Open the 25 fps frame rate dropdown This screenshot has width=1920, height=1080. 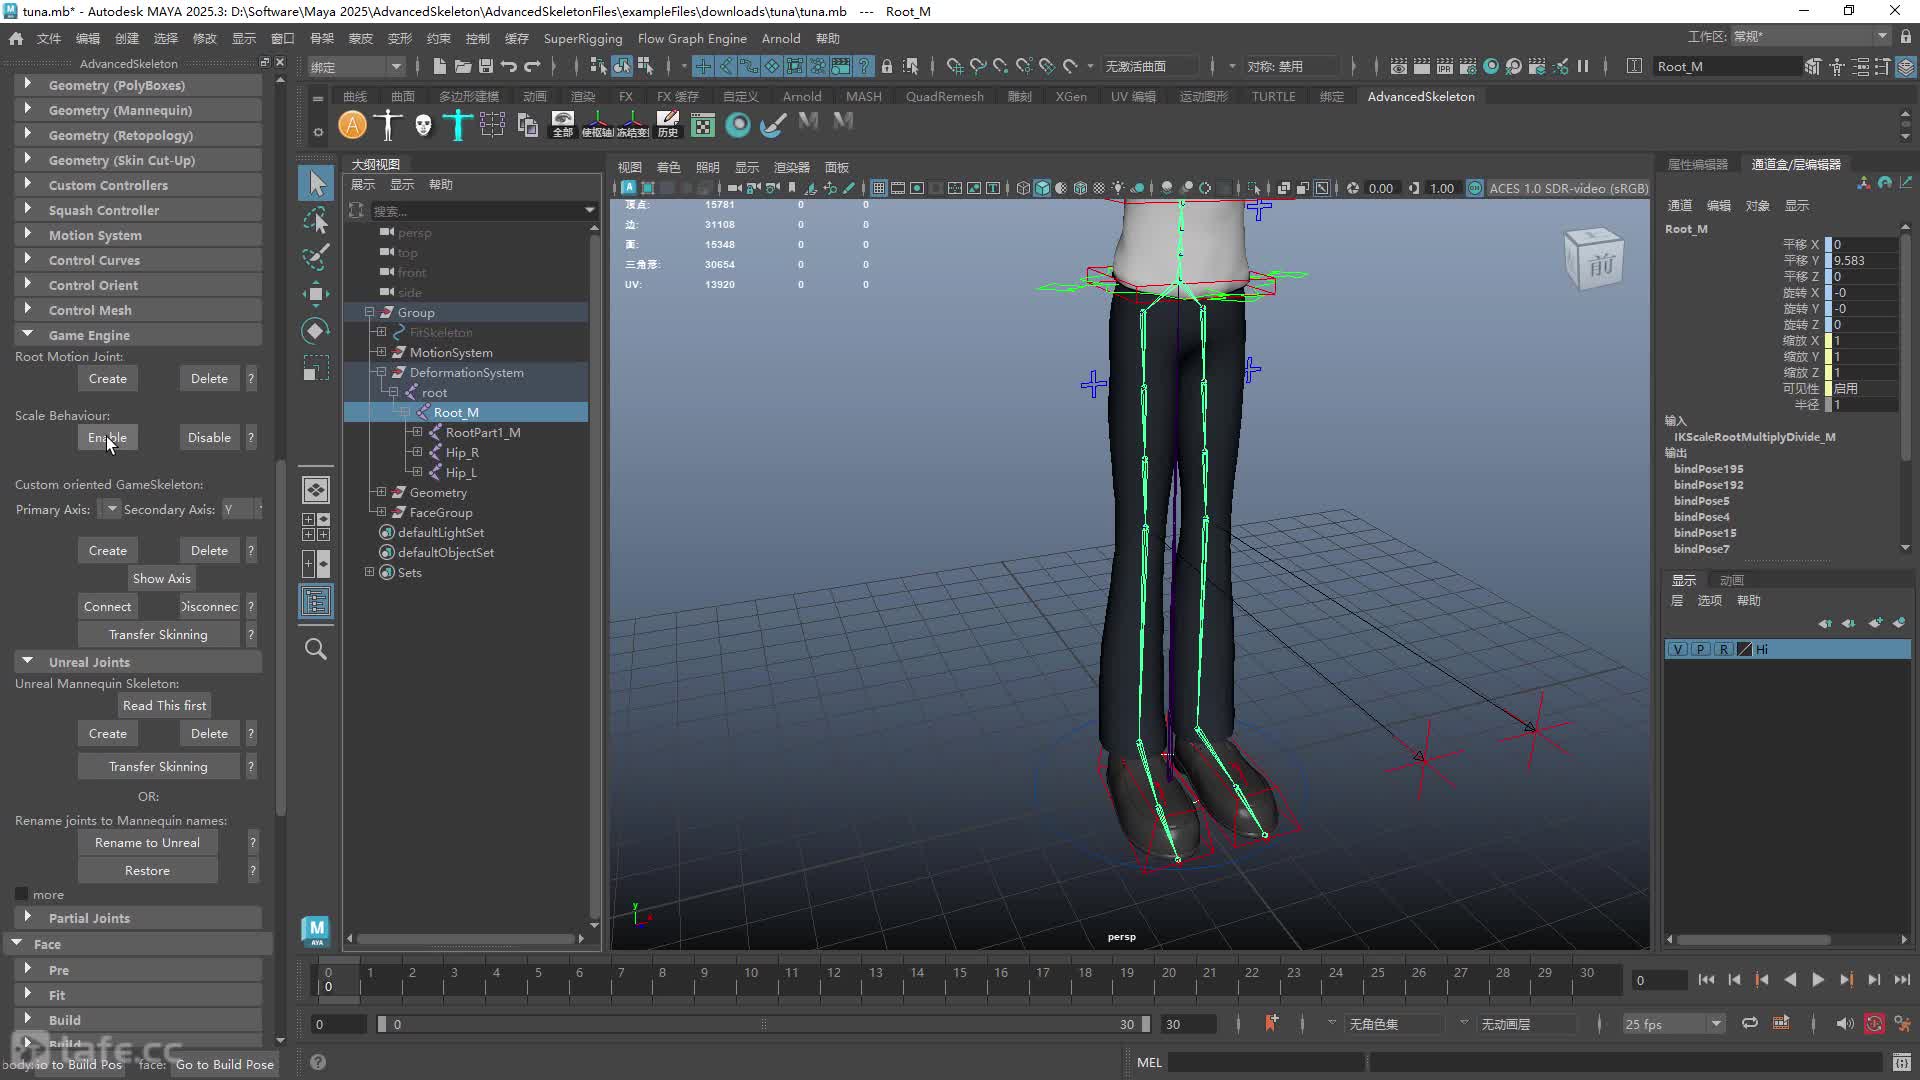coord(1672,1024)
